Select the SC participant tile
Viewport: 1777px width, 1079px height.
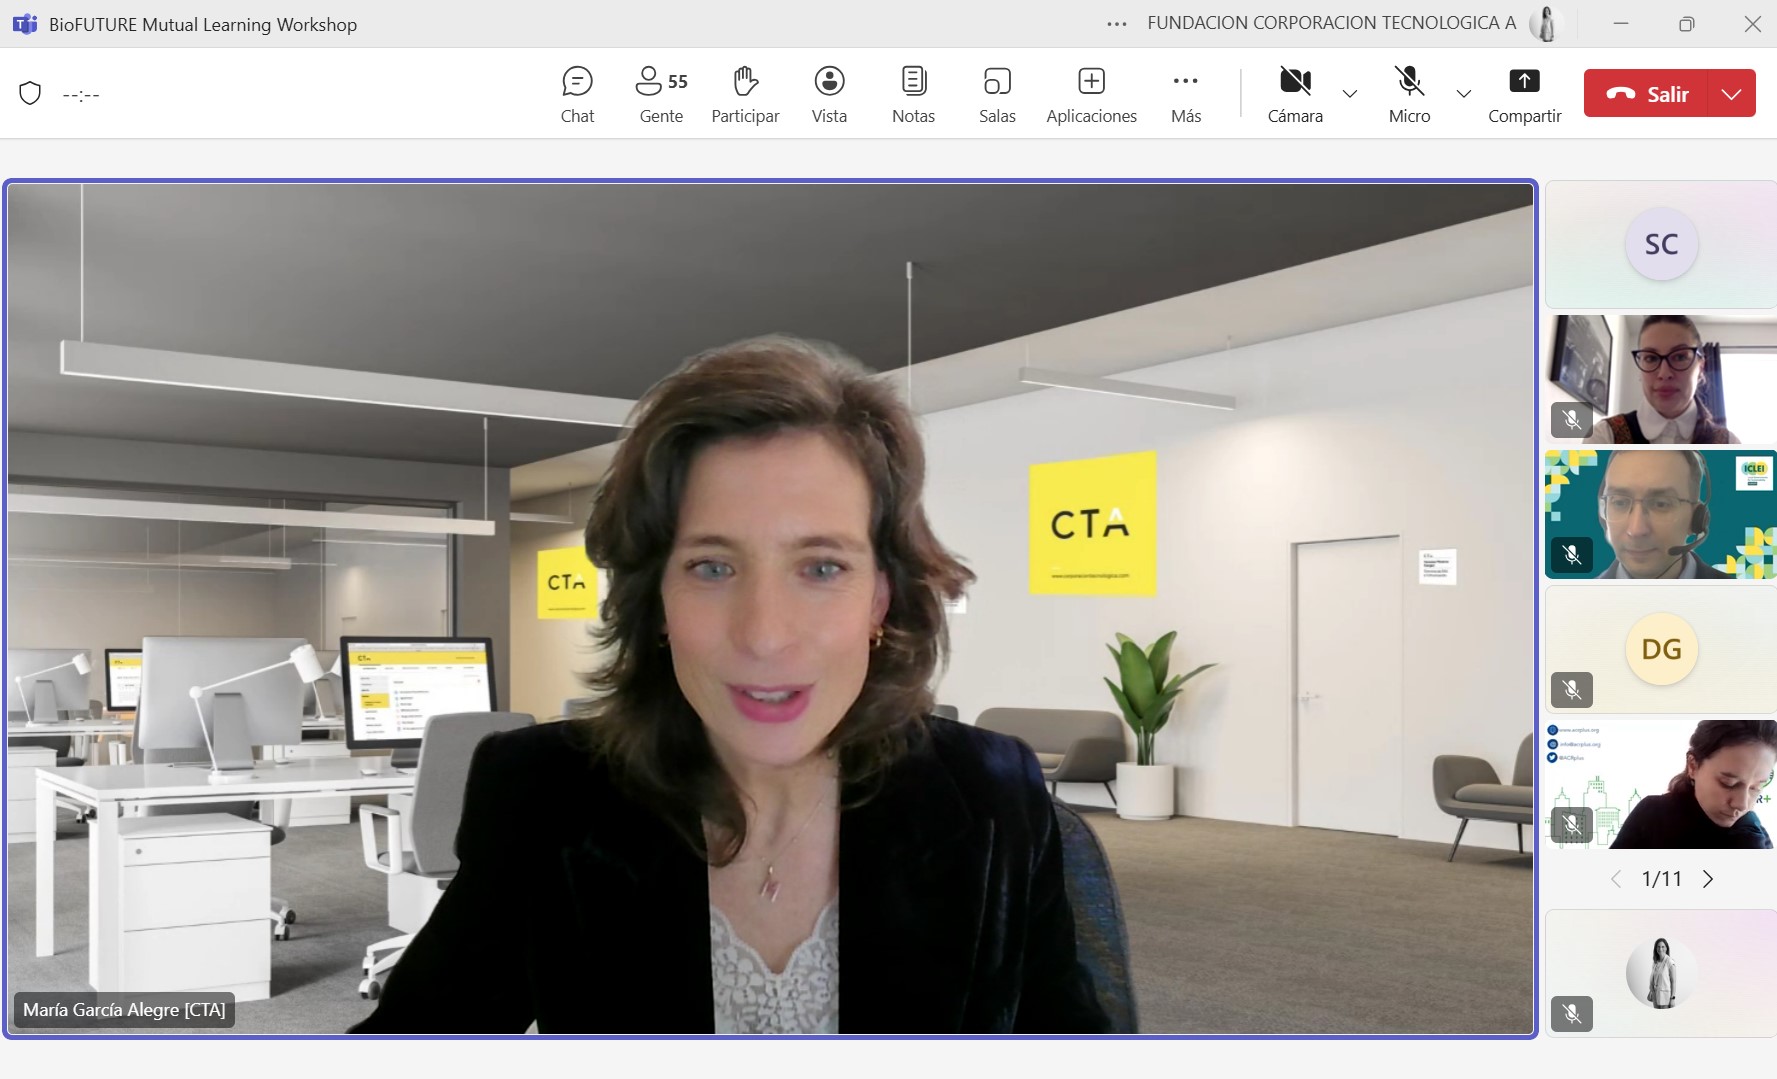(x=1661, y=244)
